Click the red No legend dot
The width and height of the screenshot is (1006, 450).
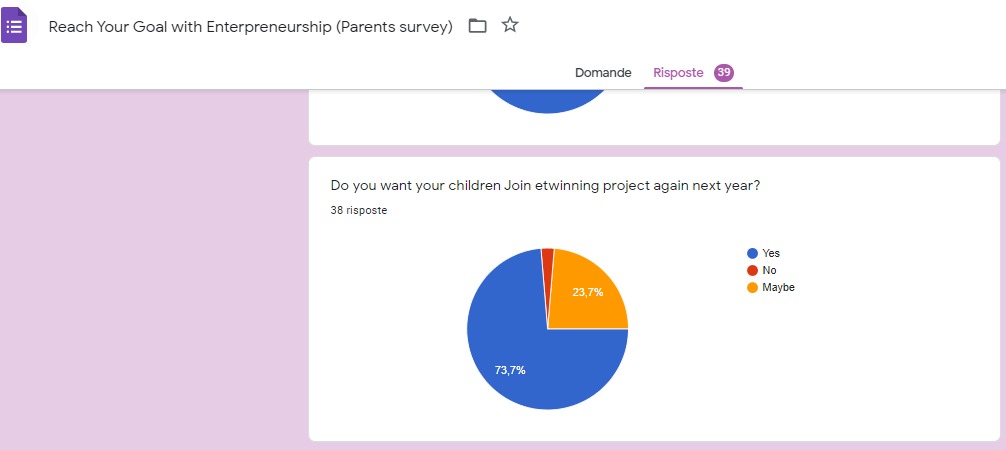[752, 271]
